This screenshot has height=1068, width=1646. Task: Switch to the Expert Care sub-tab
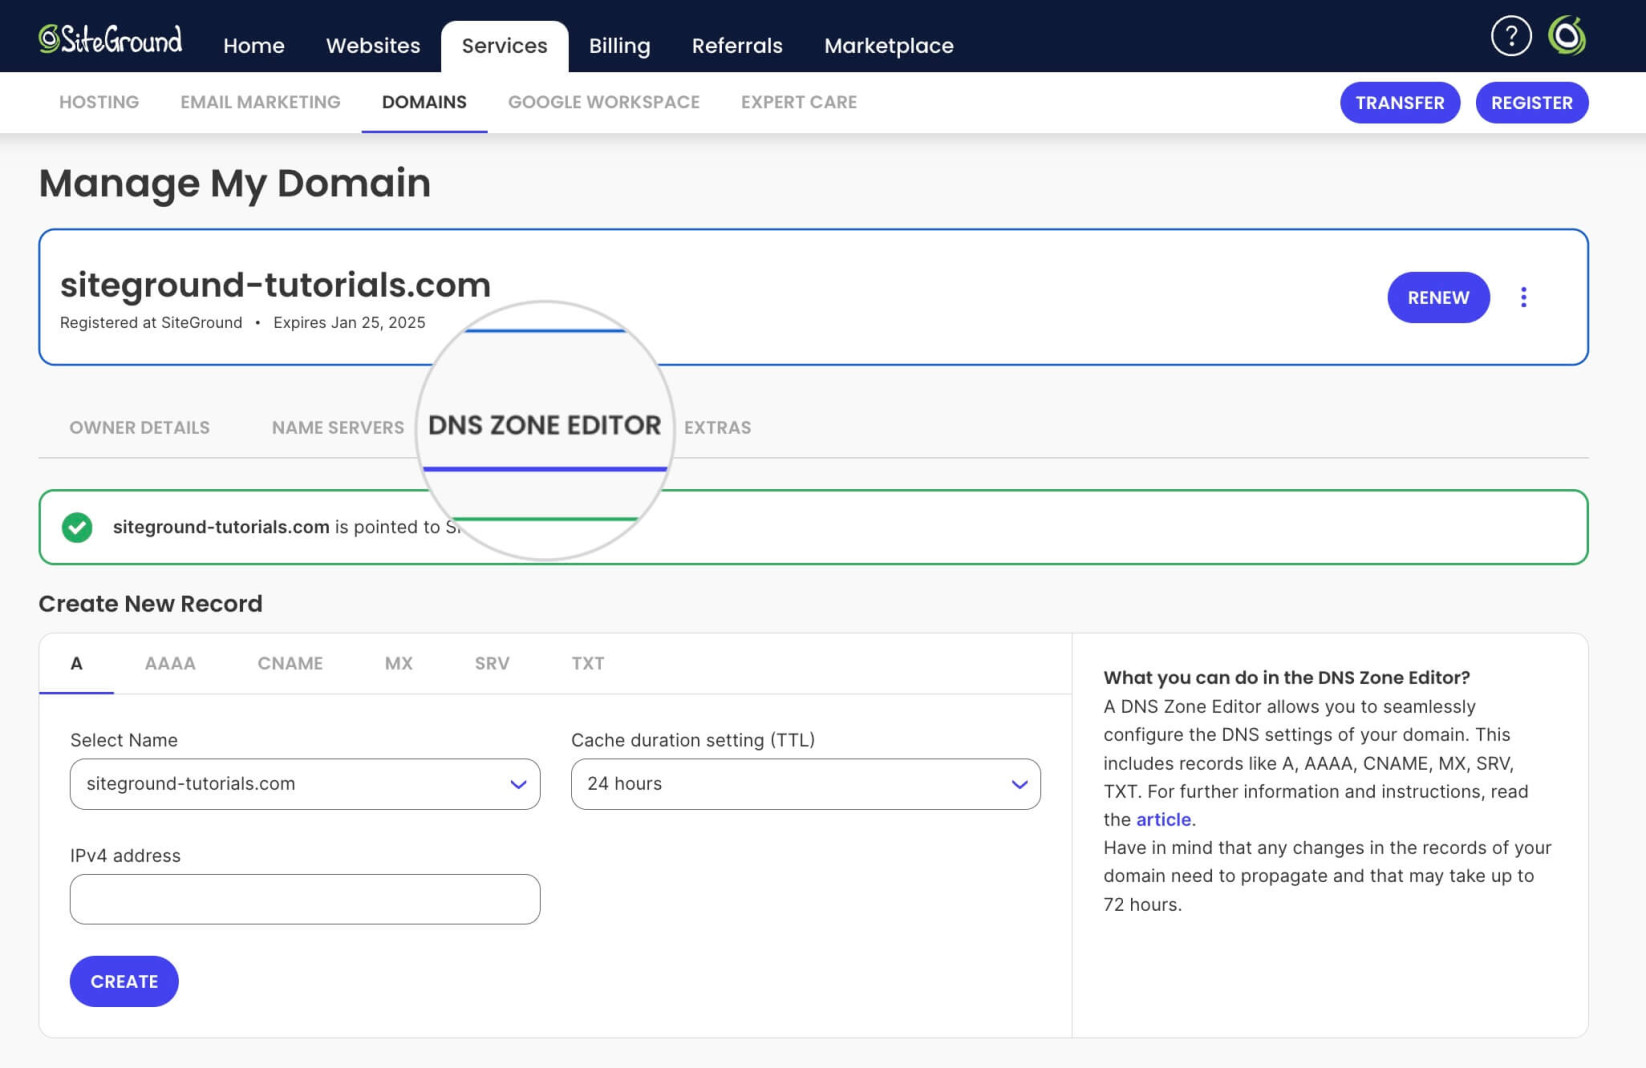(799, 102)
